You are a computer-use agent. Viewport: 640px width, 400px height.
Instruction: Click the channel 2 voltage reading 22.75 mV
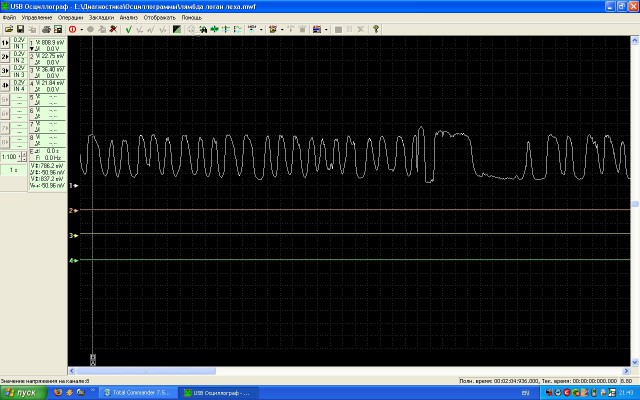pos(52,56)
